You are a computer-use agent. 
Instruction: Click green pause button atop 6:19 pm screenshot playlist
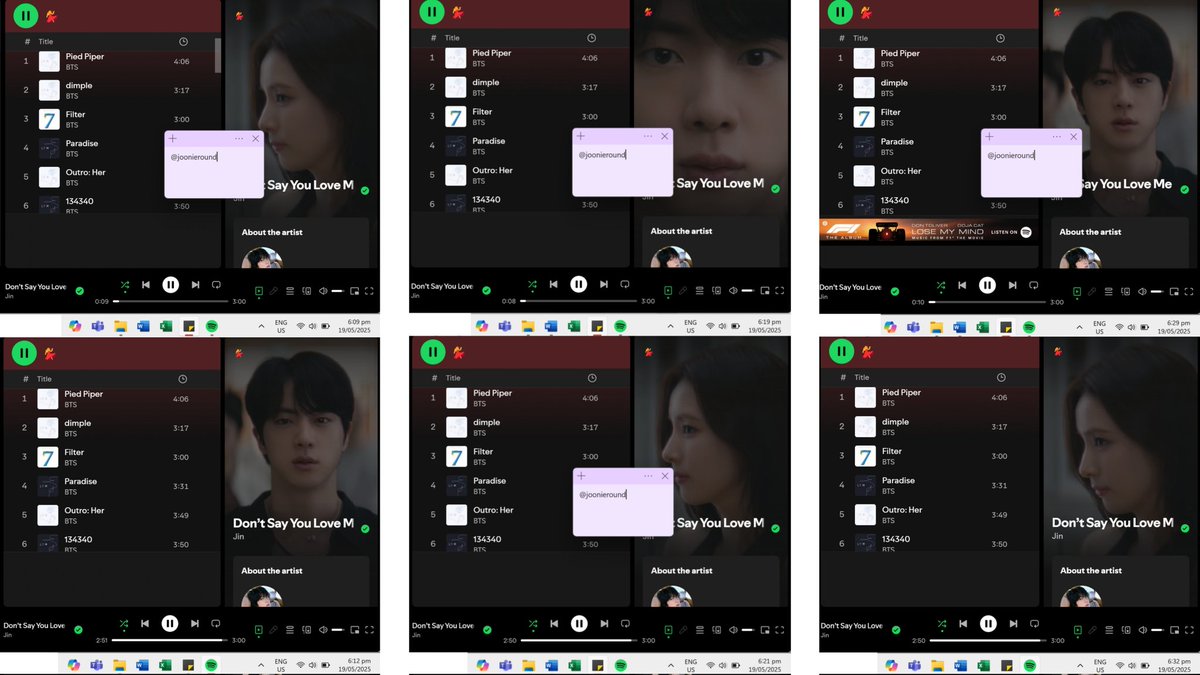pyautogui.click(x=432, y=12)
